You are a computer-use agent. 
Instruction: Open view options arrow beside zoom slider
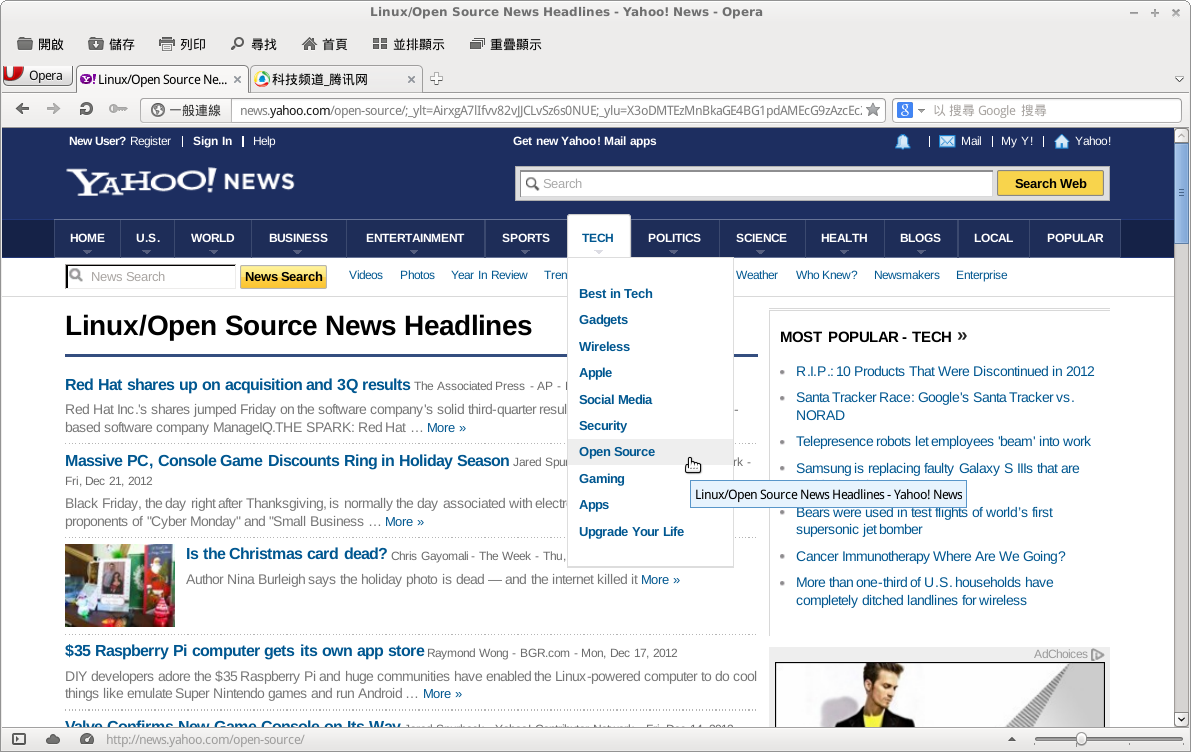click(1012, 739)
